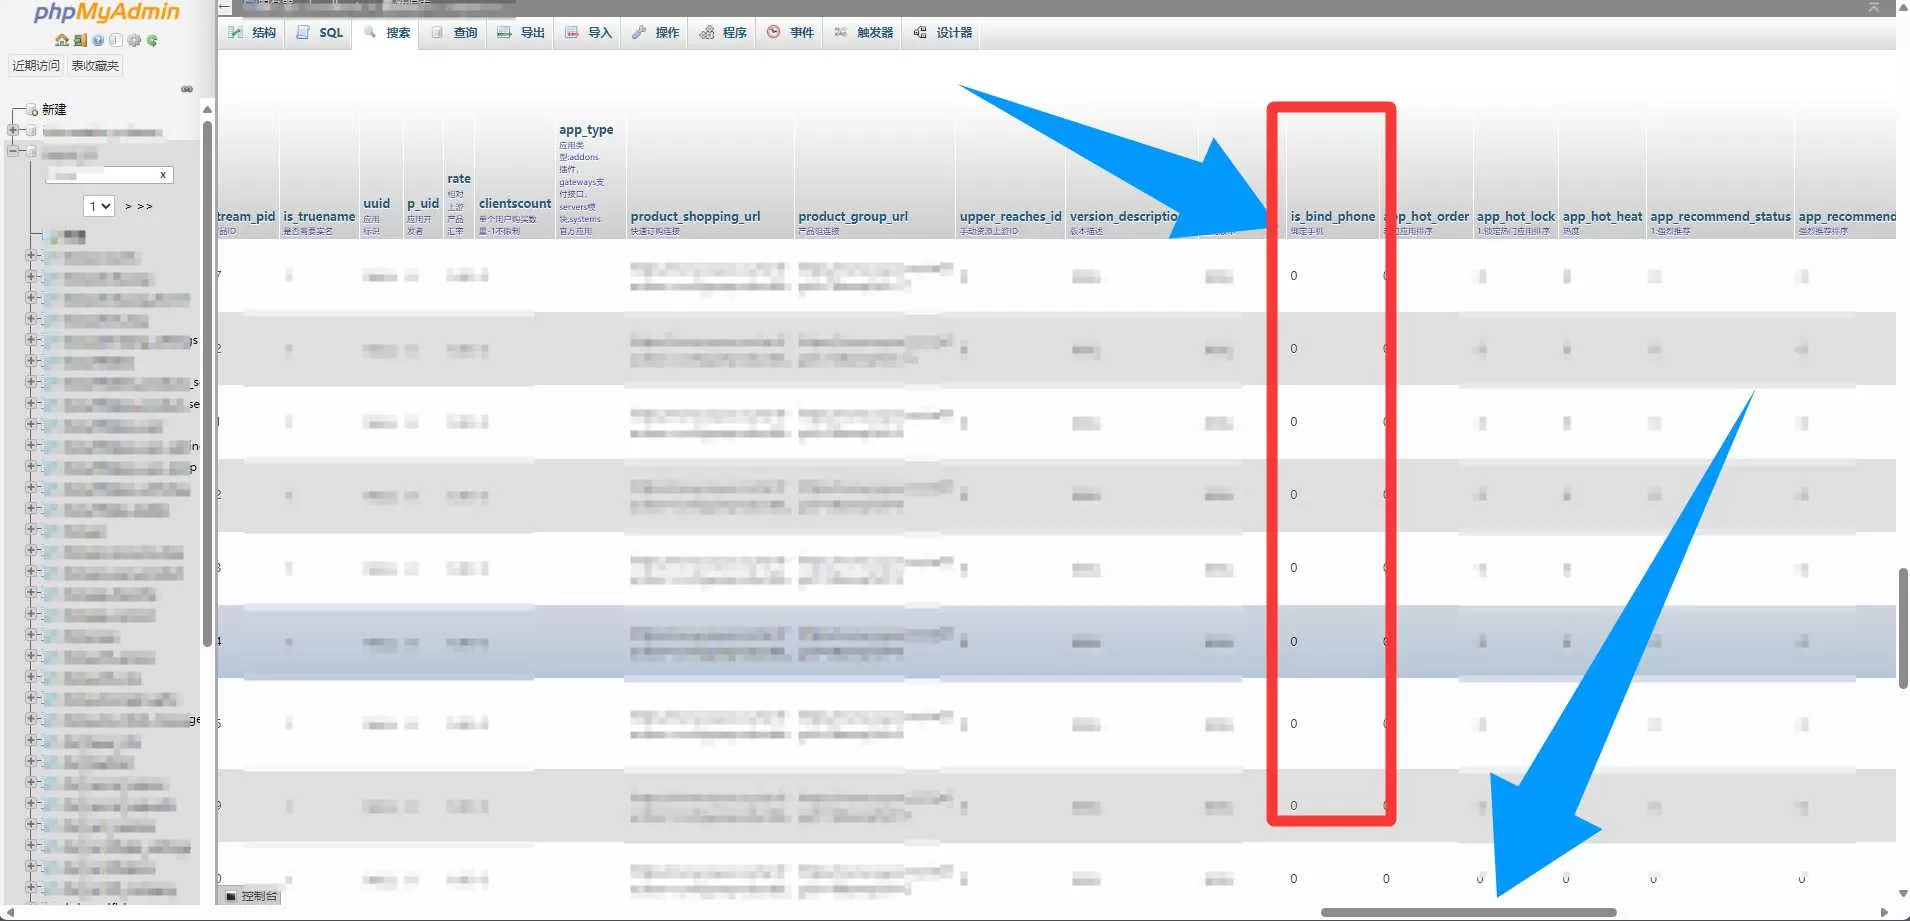Open the MySQL documentation page icon
Screen dimensions: 1910x921
[x=116, y=40]
